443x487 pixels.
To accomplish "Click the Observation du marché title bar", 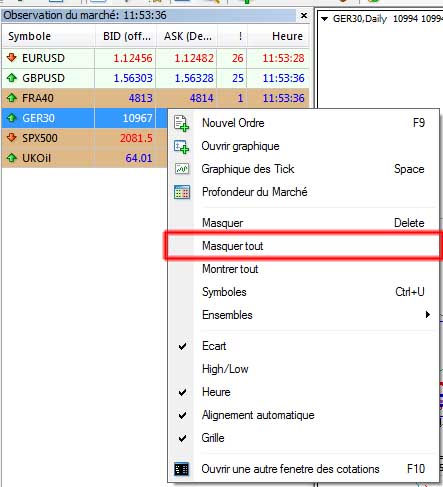I will pos(149,15).
